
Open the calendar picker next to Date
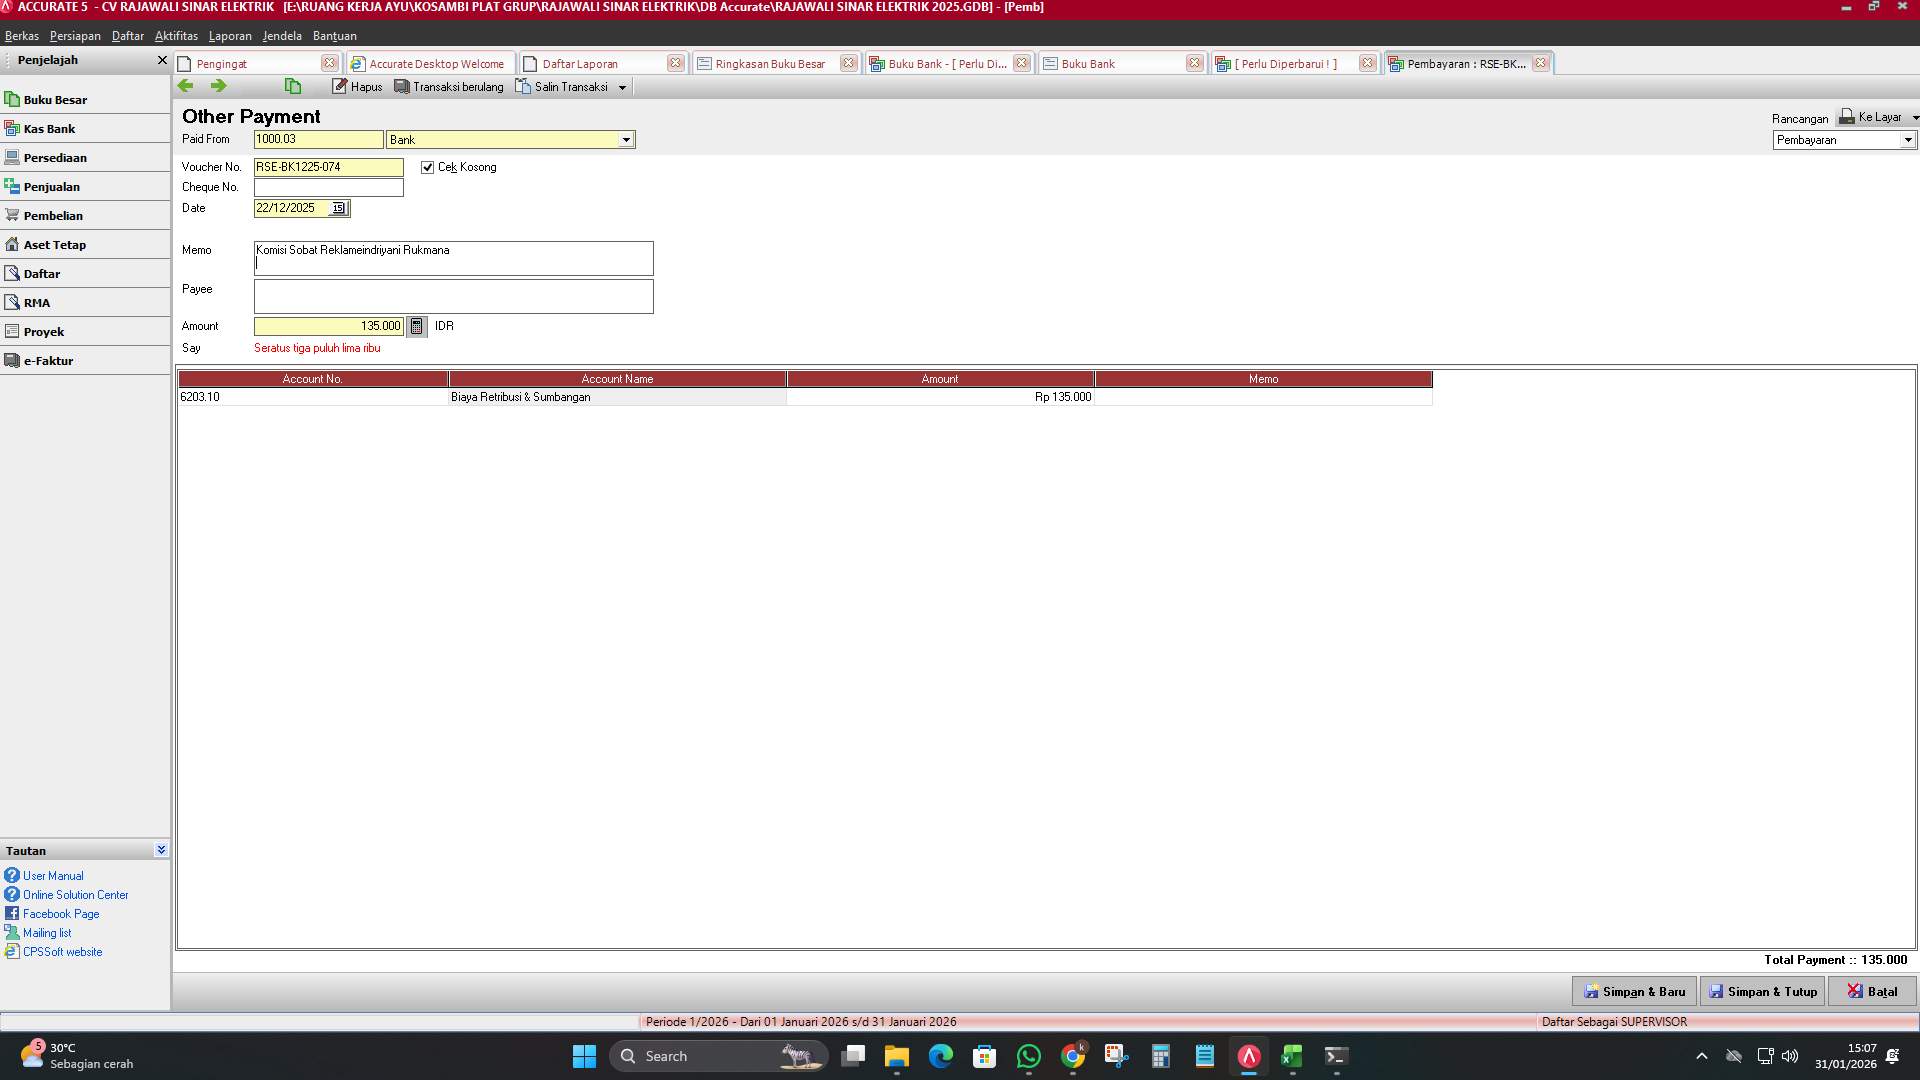pyautogui.click(x=338, y=208)
